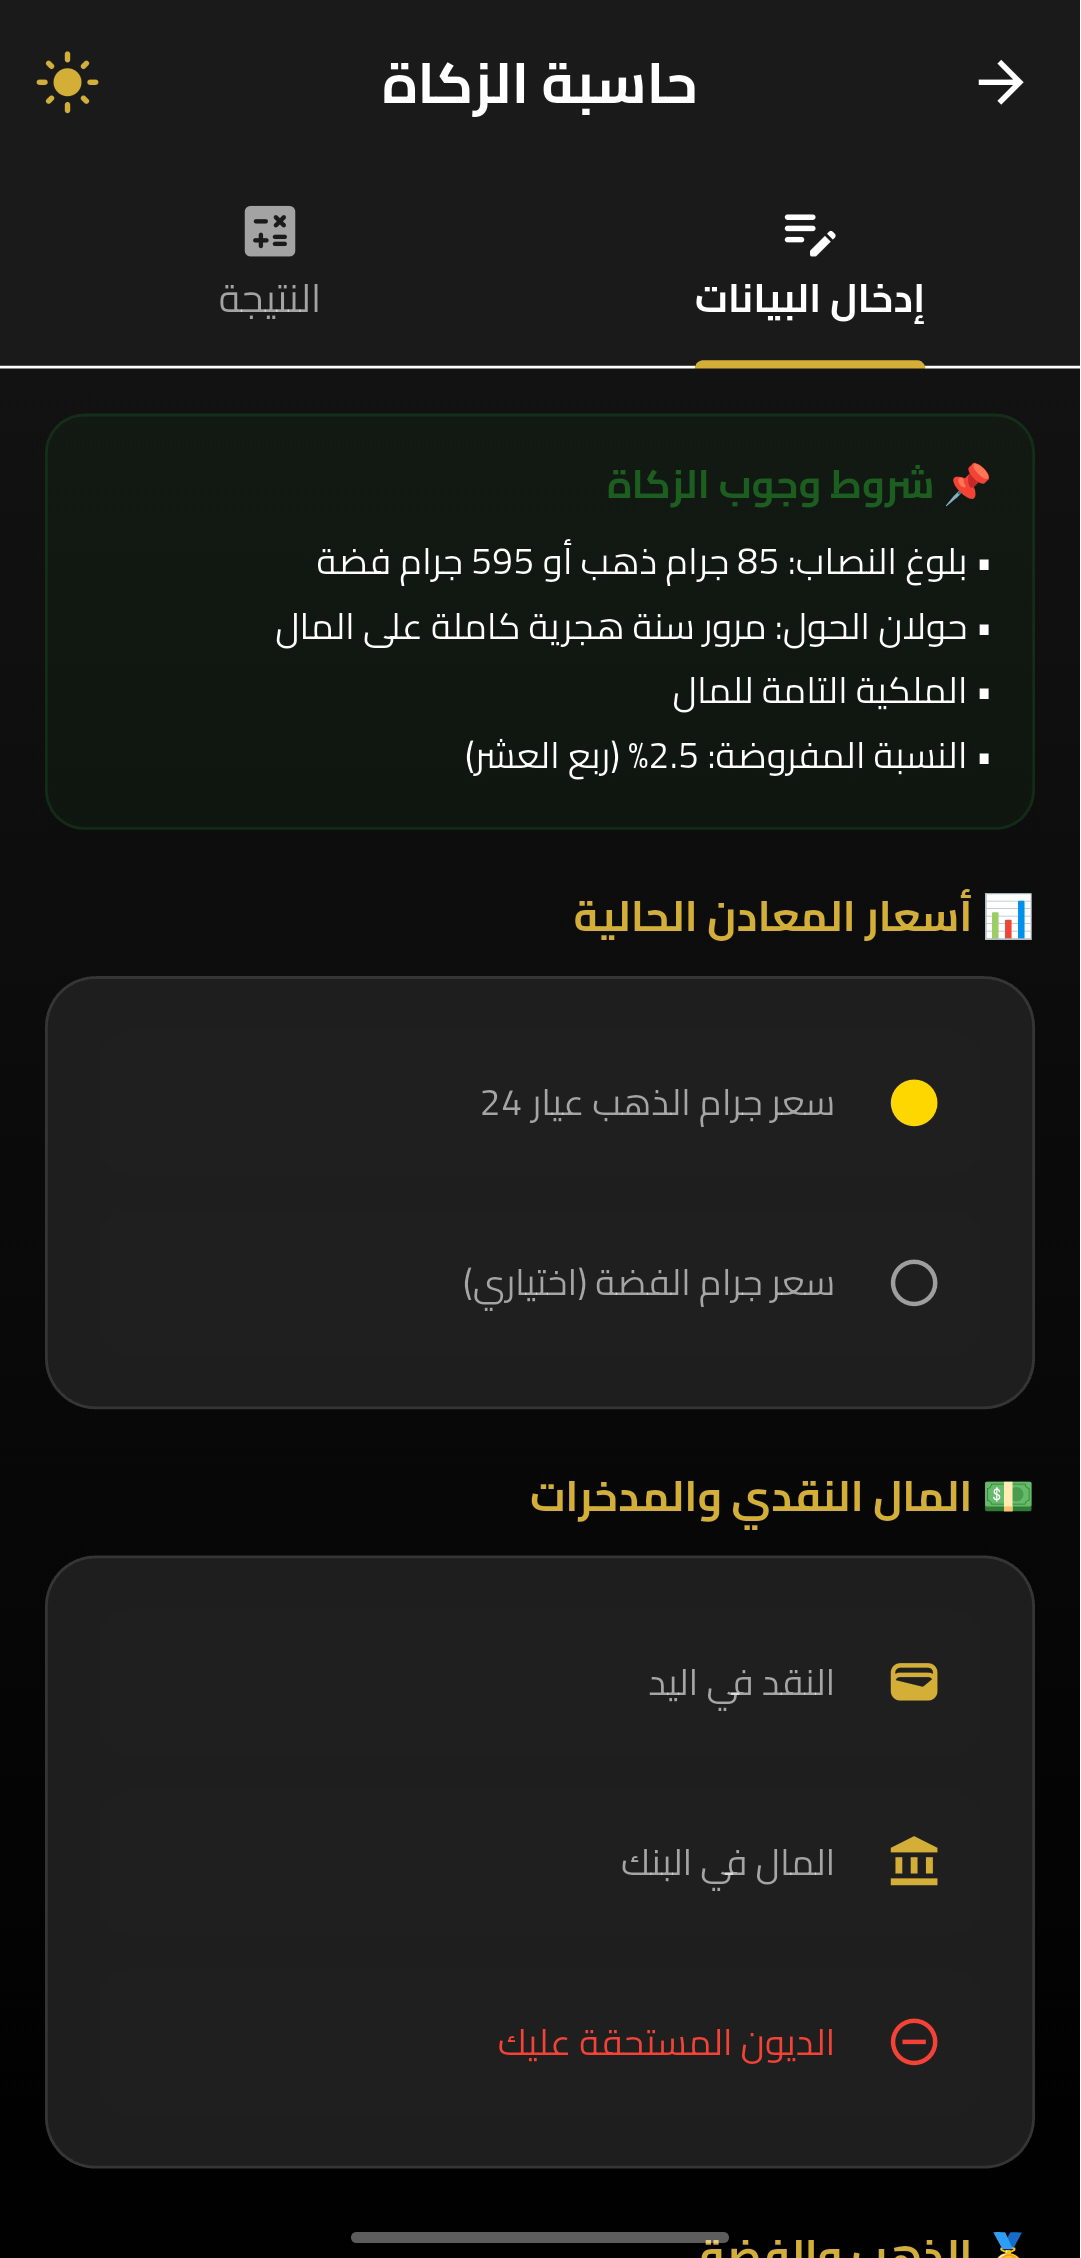
Task: Expand the cash and savings card
Action: click(x=540, y=1860)
